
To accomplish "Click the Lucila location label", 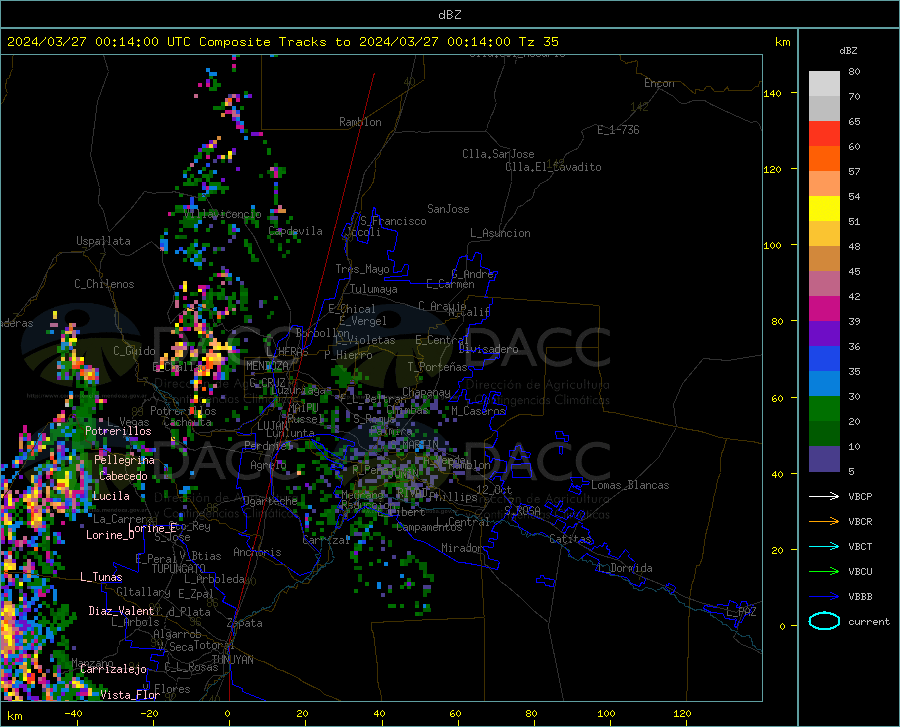I will (111, 496).
